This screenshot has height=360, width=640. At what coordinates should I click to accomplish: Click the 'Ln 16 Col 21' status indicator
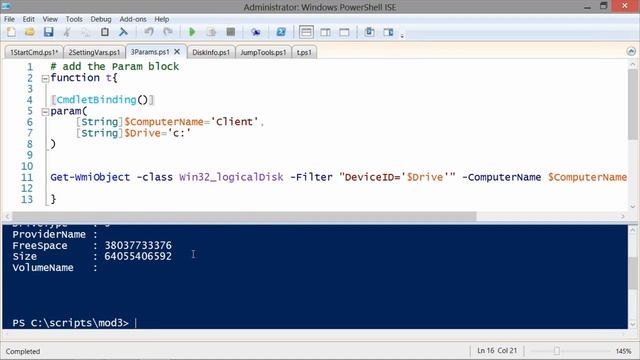(497, 351)
